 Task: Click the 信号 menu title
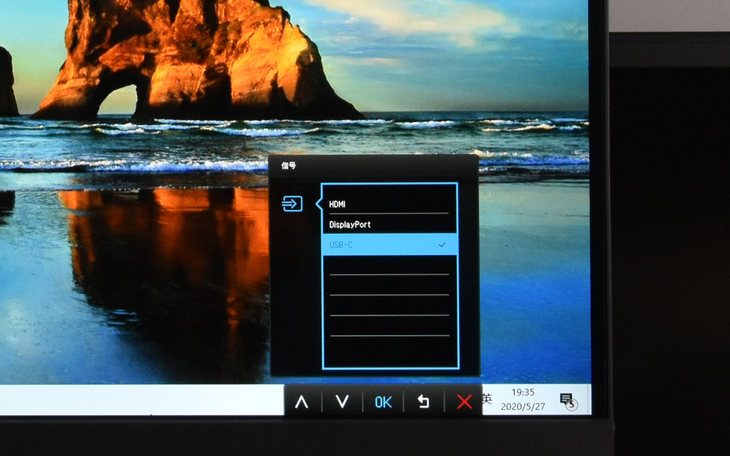289,166
